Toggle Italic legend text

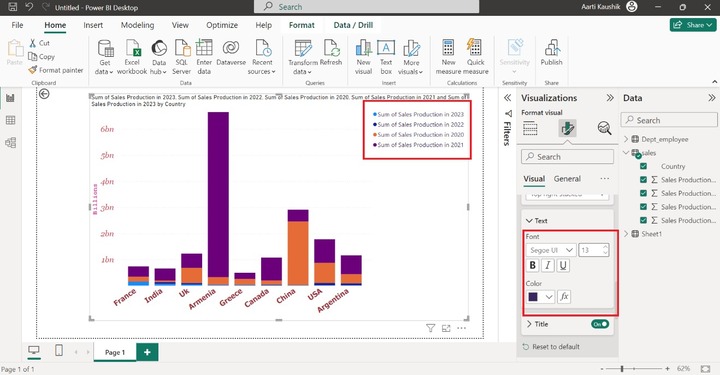point(548,265)
